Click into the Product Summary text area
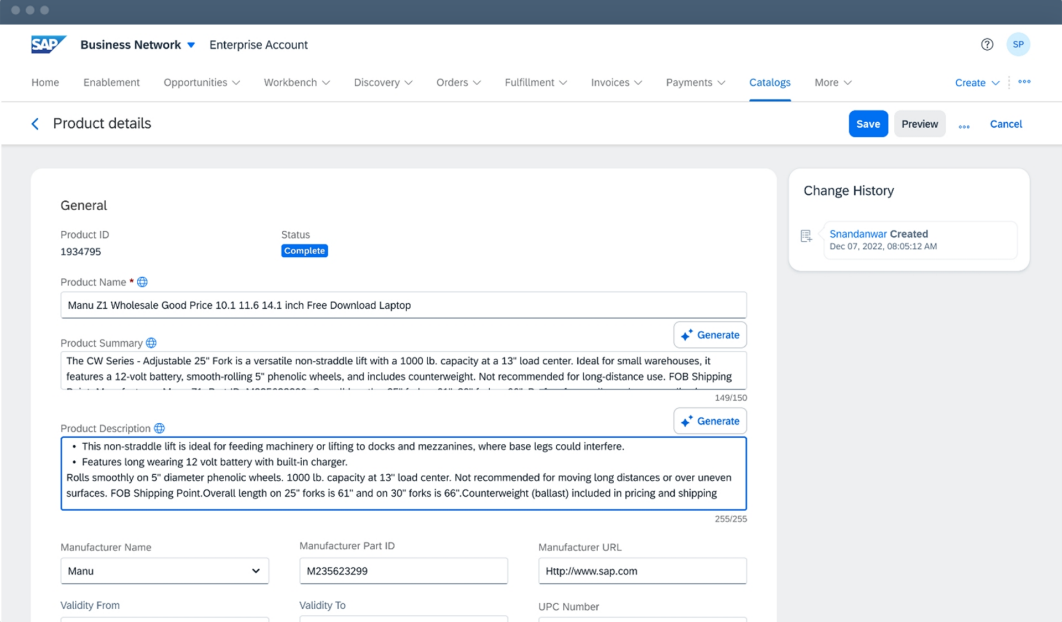The height and width of the screenshot is (622, 1062). pyautogui.click(x=404, y=370)
